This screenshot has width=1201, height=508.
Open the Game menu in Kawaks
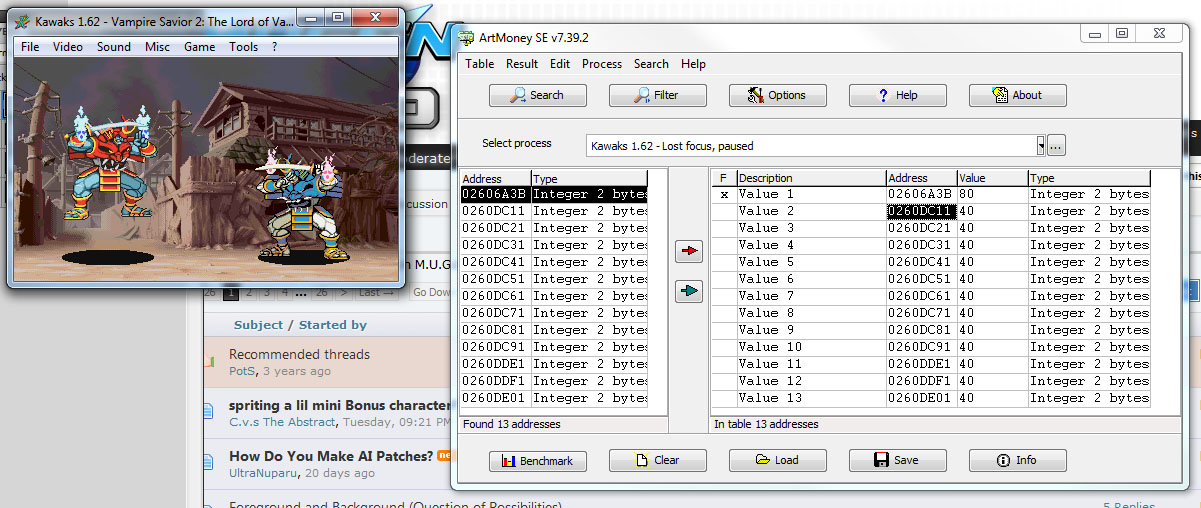200,47
